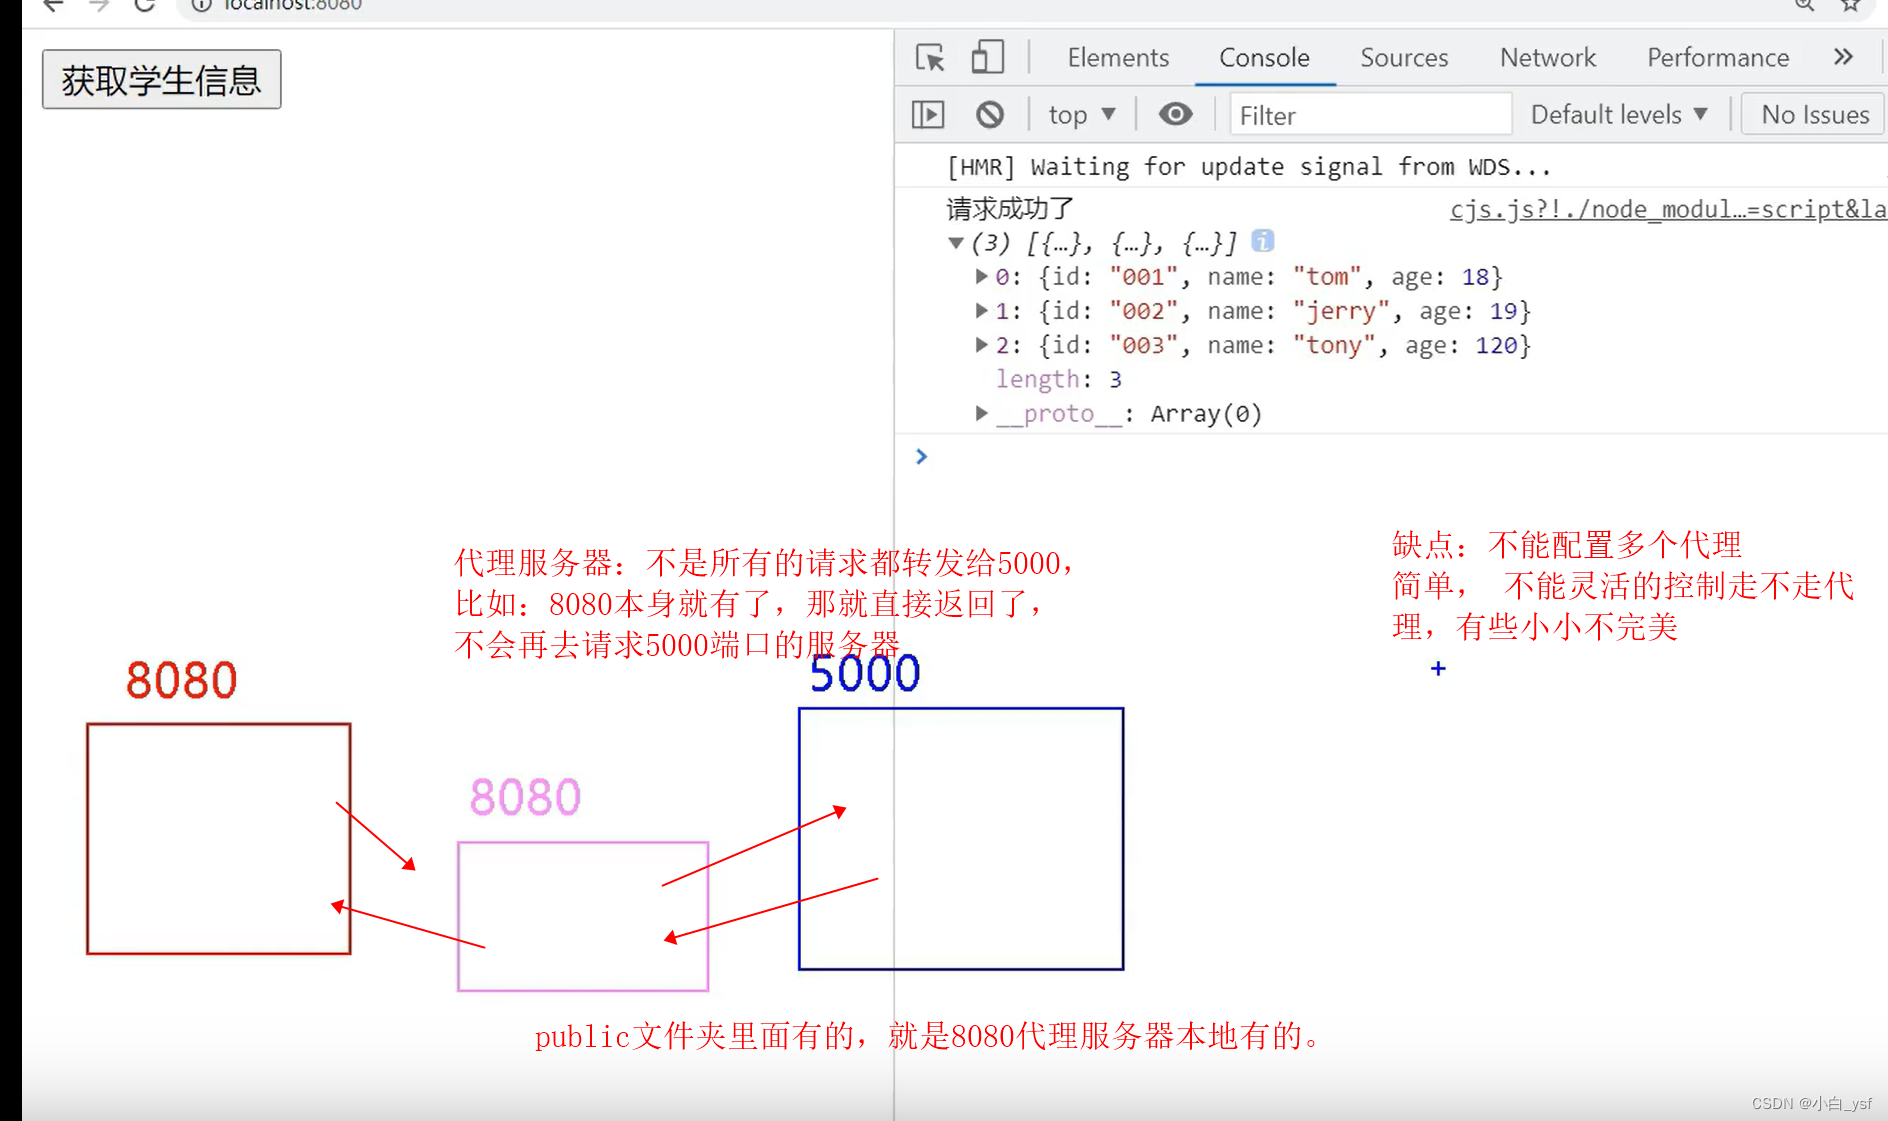Click the No Issues button
This screenshot has width=1888, height=1121.
pos(1815,115)
